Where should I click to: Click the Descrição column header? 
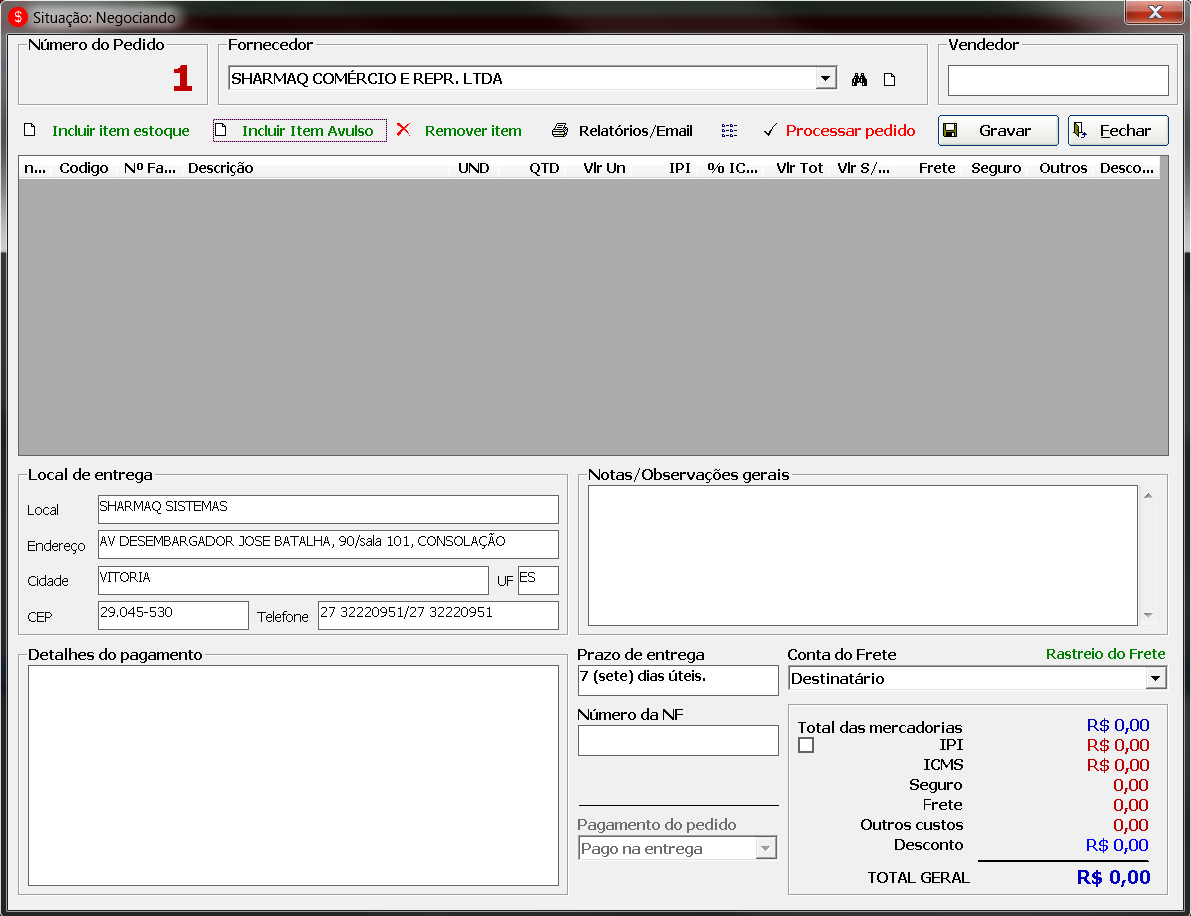tap(220, 168)
